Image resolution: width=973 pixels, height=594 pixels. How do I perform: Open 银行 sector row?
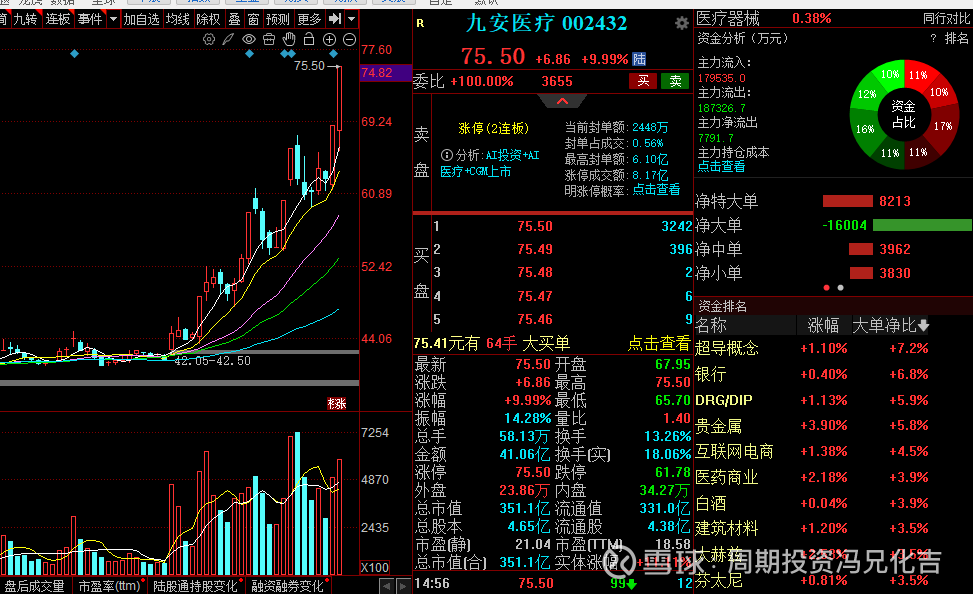(812, 374)
